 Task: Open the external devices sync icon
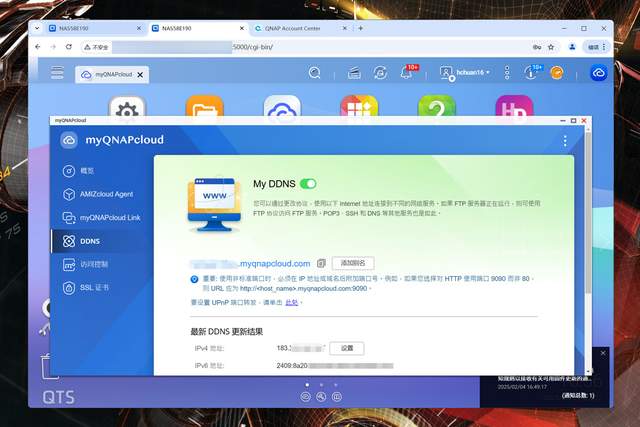click(x=380, y=73)
